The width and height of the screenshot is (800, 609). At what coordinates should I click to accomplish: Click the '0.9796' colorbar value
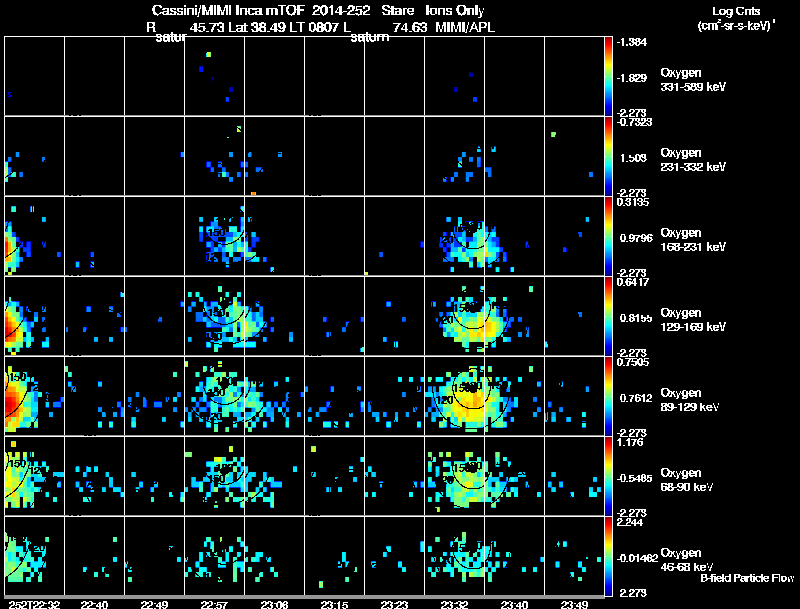[636, 238]
